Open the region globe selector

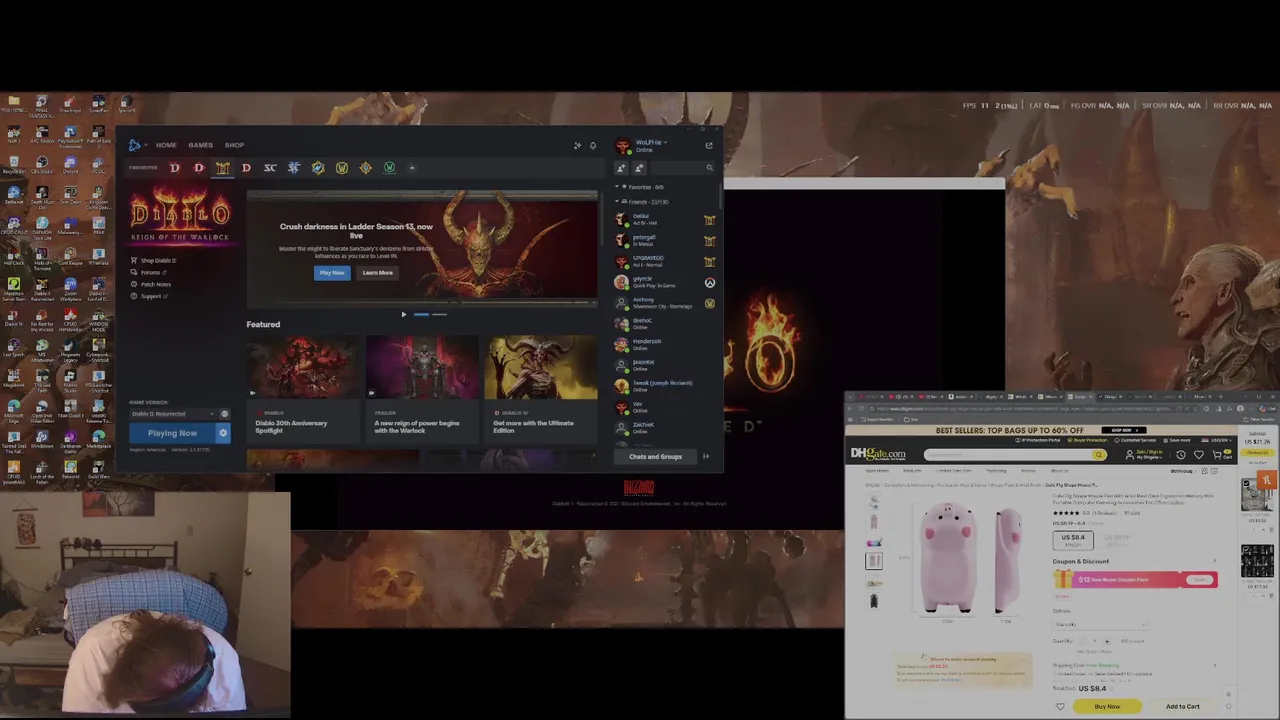(224, 414)
